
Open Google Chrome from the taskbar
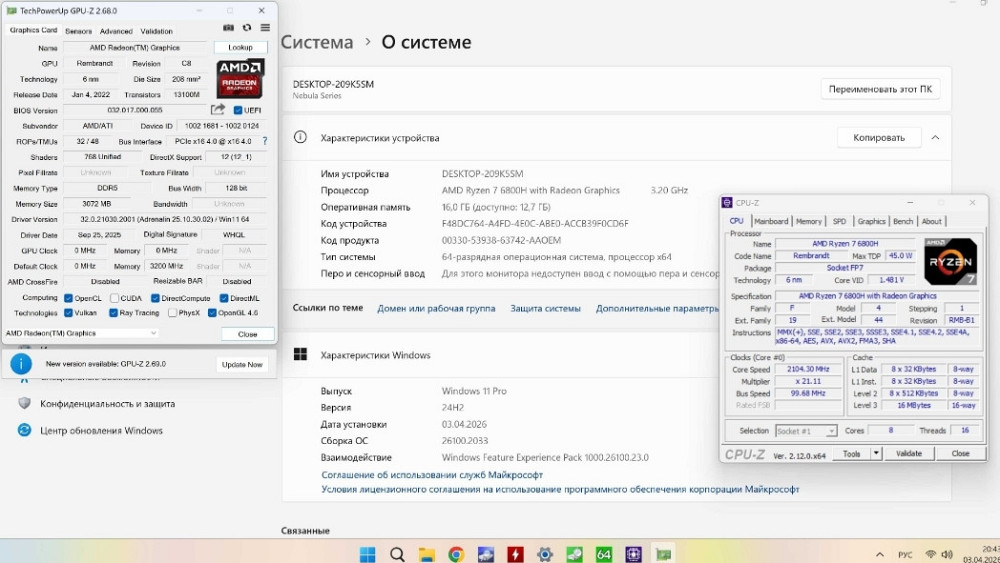(x=456, y=554)
